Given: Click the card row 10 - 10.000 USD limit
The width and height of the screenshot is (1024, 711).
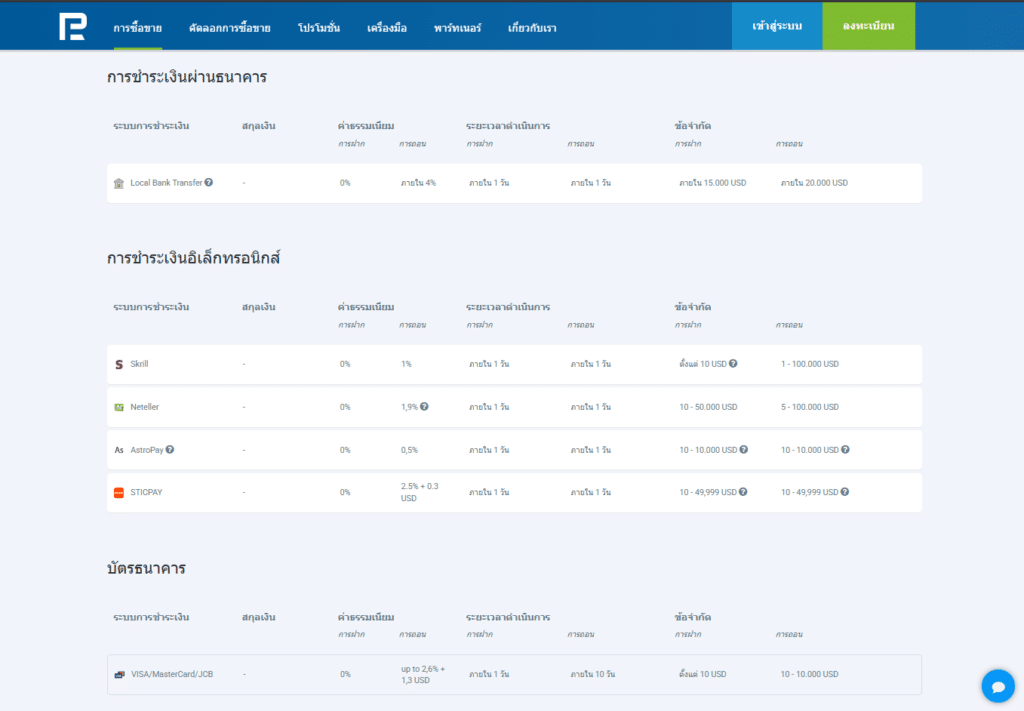Looking at the screenshot, I should 809,674.
